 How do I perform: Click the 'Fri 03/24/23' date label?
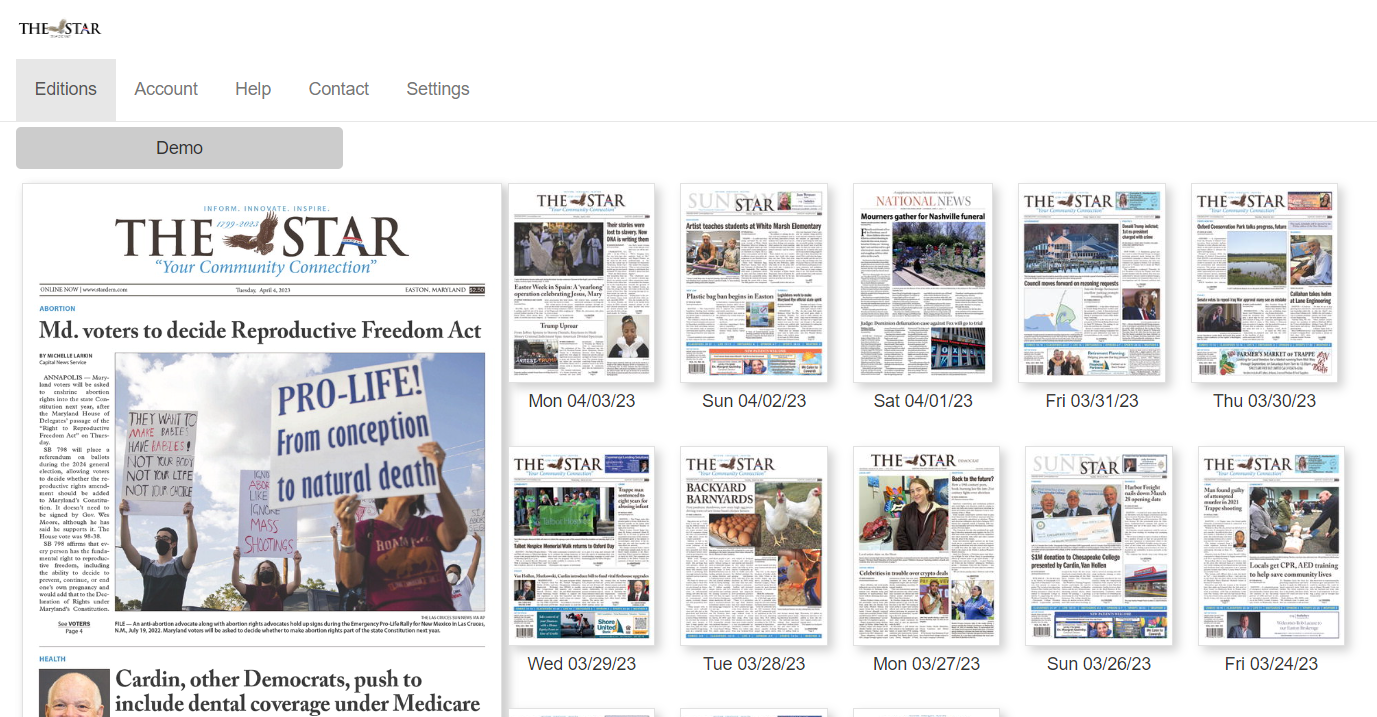pos(1271,664)
